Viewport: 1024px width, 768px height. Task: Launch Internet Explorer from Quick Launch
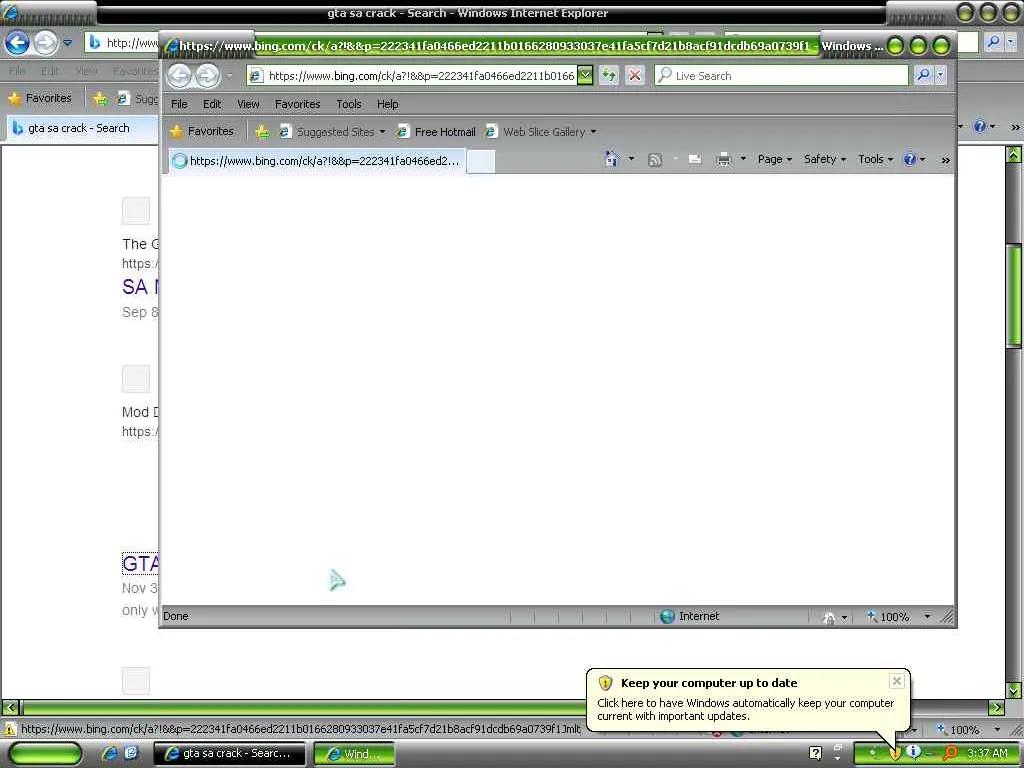pos(109,753)
